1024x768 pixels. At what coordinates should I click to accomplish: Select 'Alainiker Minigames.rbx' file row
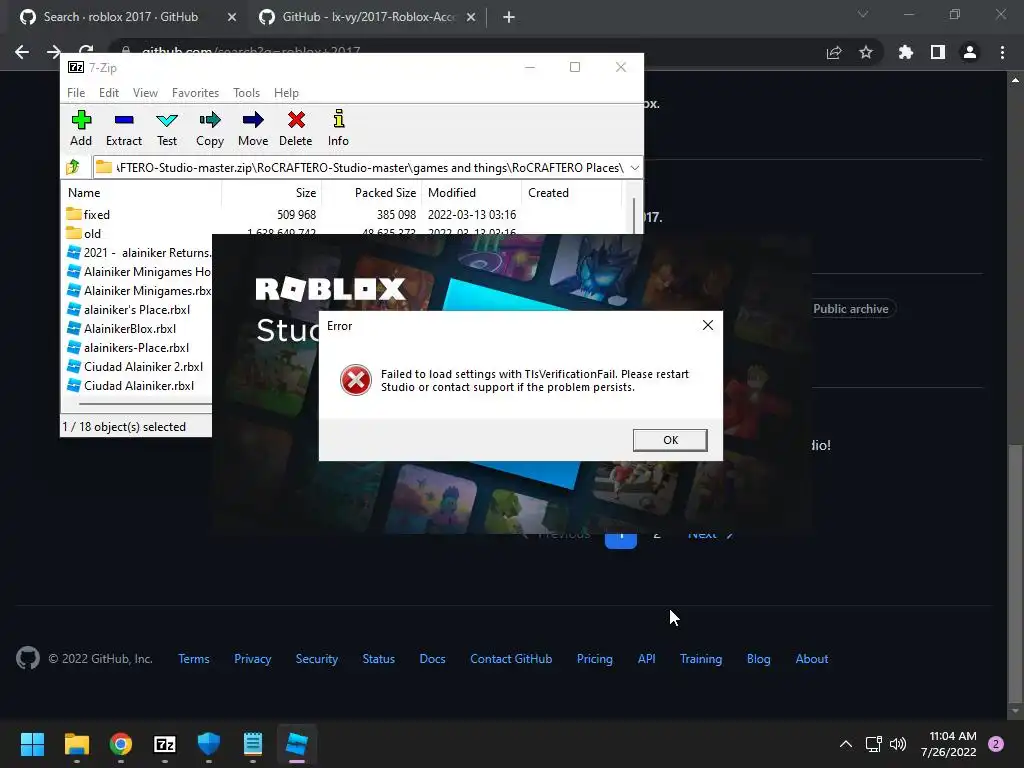(x=139, y=291)
